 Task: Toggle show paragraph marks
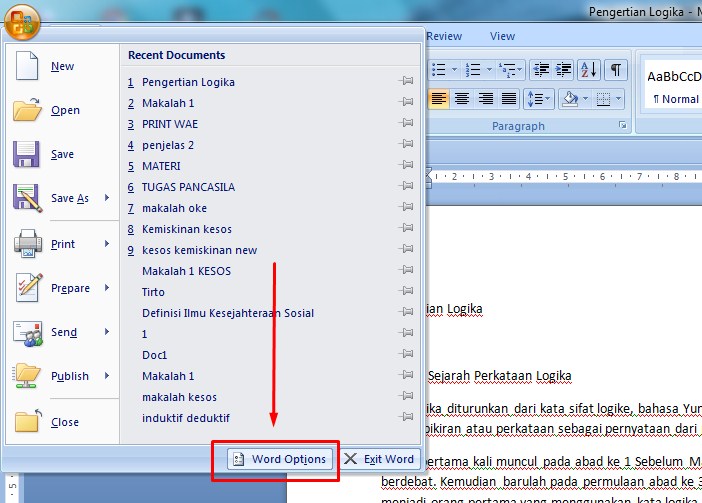click(616, 70)
